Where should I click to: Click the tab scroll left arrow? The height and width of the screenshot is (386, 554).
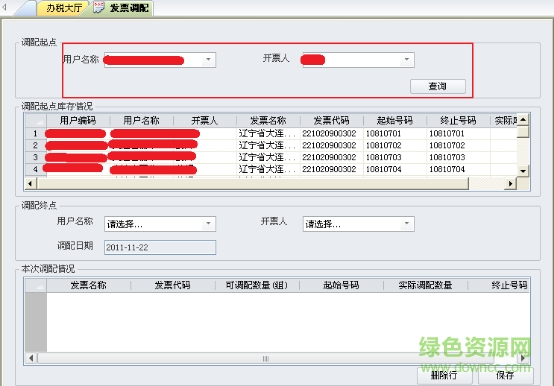5,7
